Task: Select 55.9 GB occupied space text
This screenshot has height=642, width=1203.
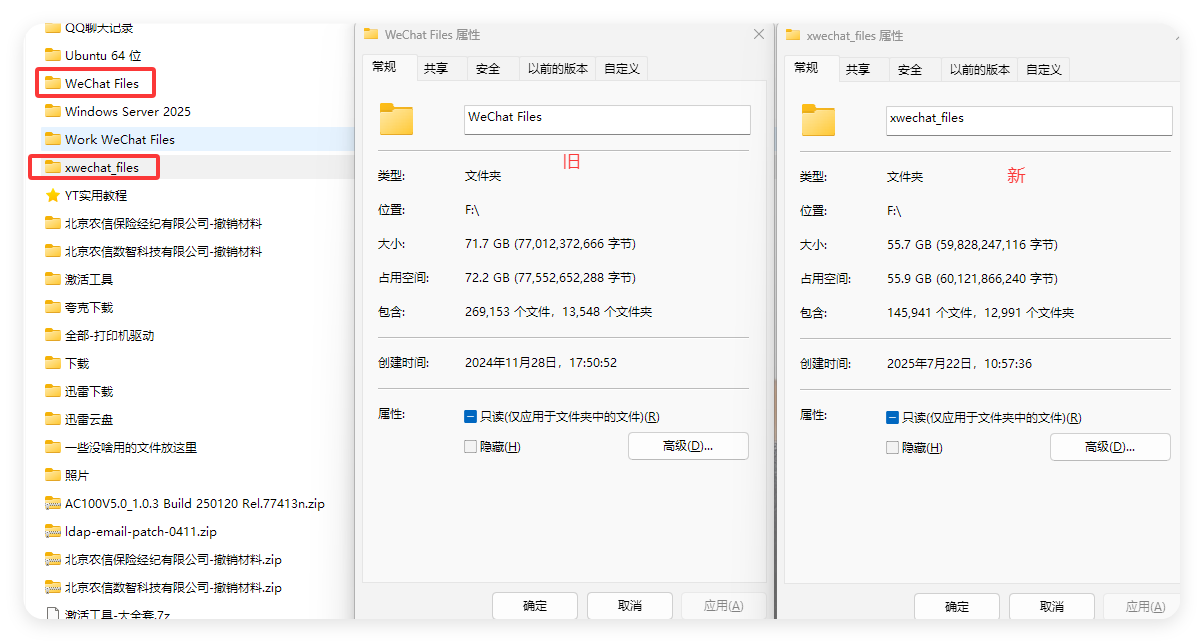Action: click(x=972, y=279)
